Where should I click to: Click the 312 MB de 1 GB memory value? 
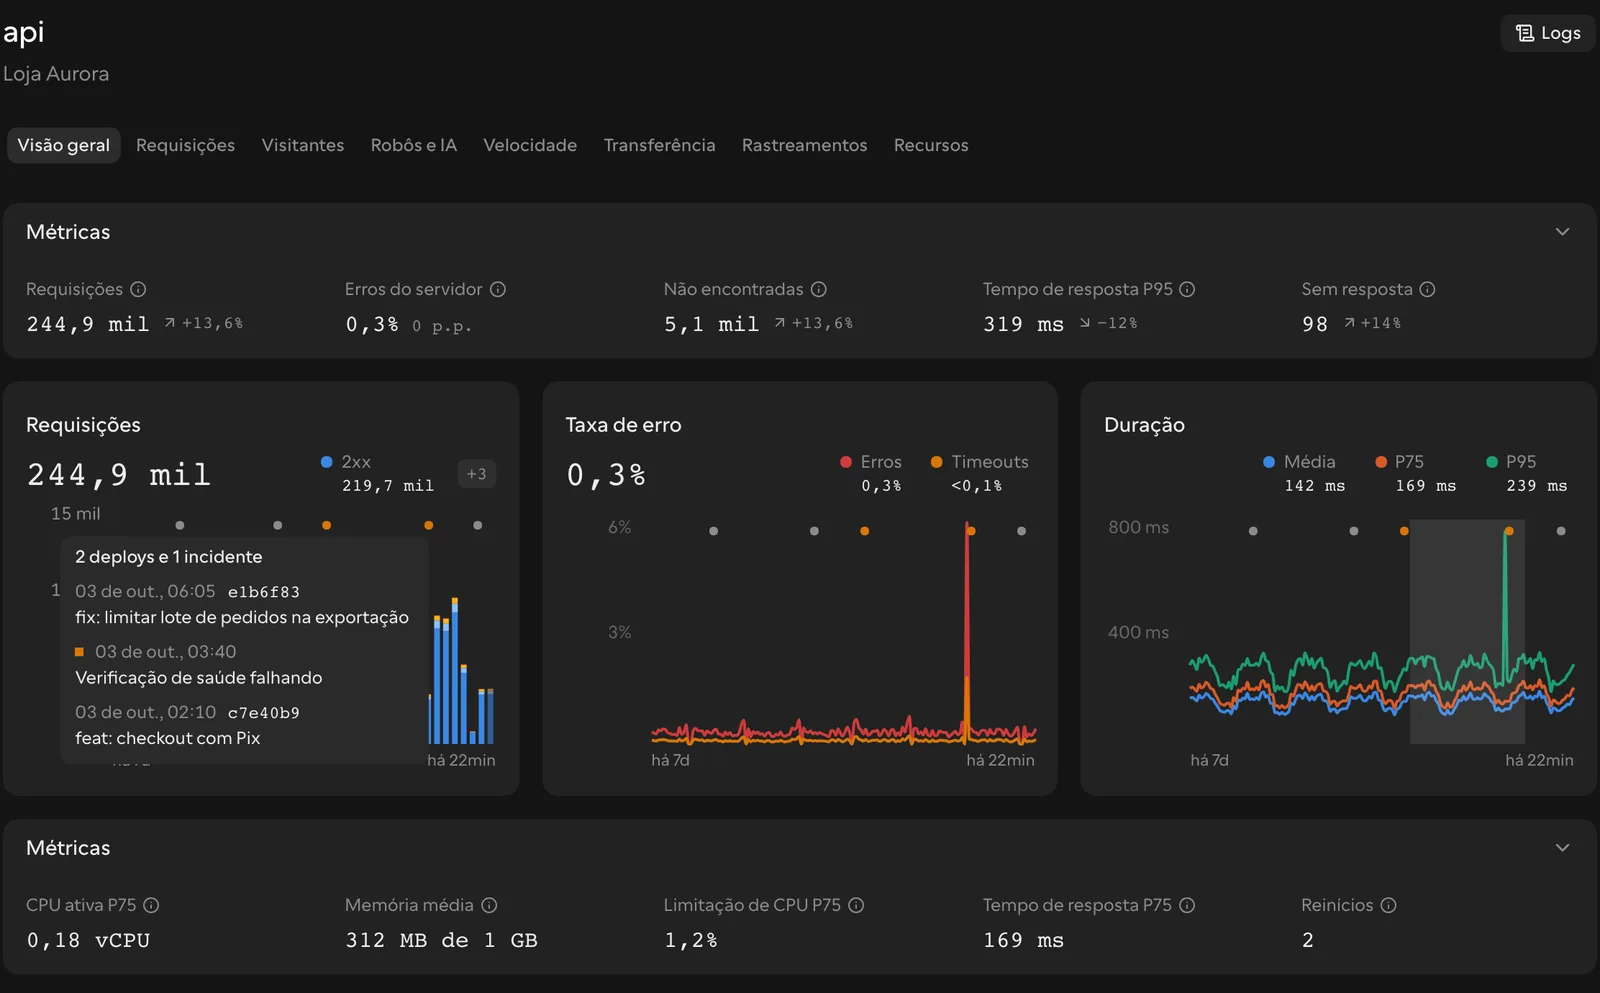(x=441, y=940)
